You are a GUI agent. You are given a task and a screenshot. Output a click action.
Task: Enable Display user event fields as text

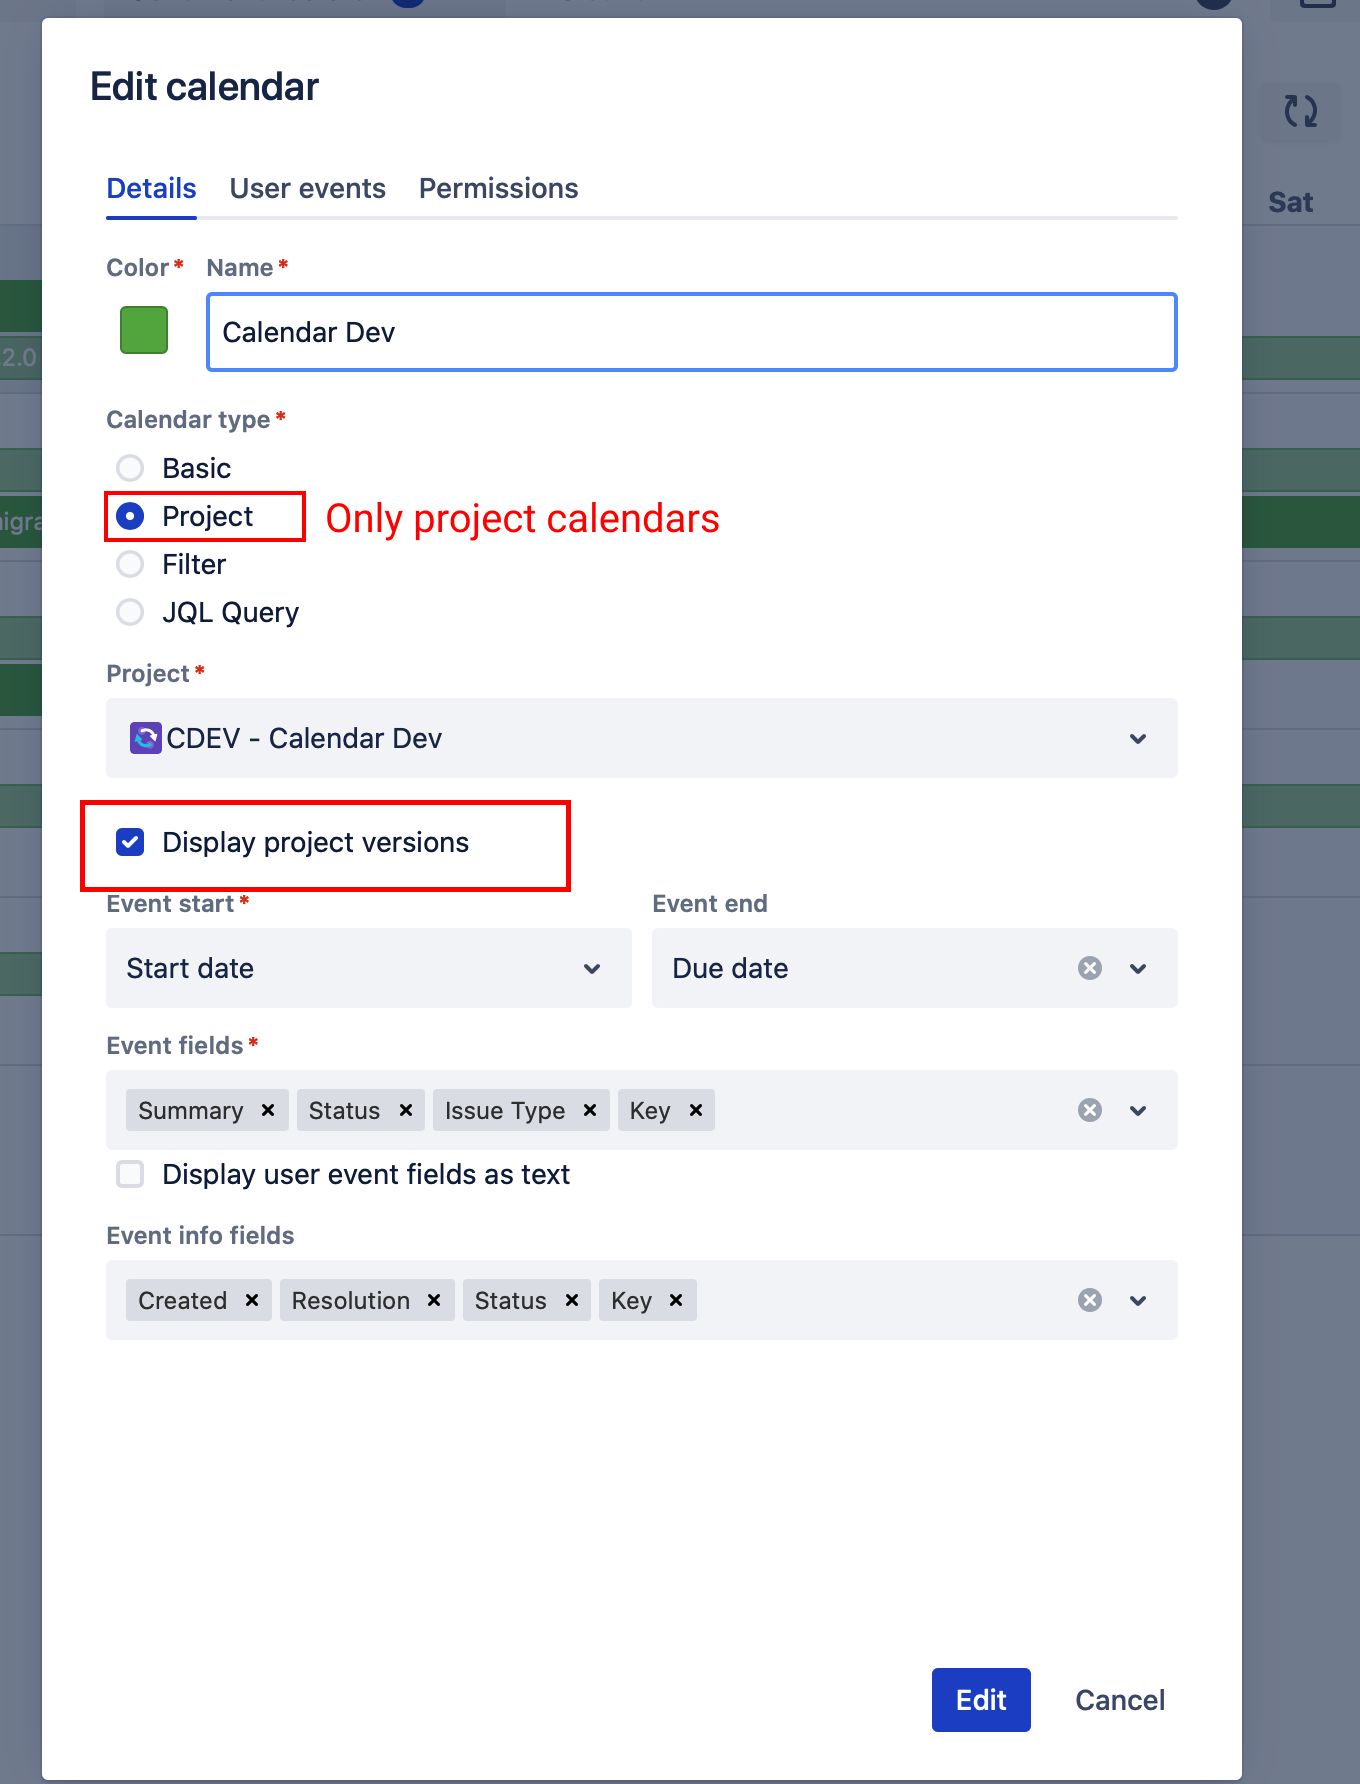(130, 1174)
